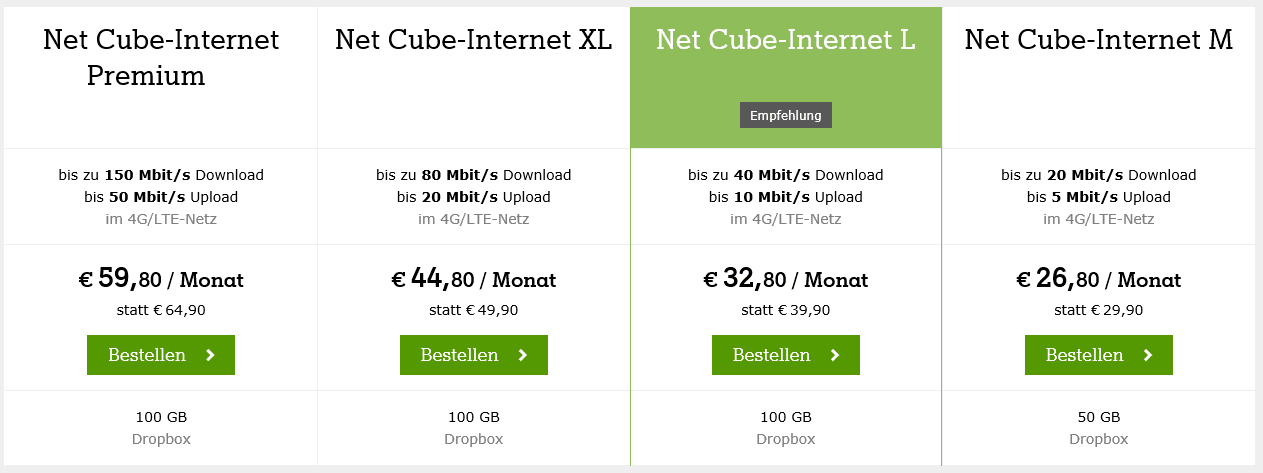This screenshot has height=473, width=1263.
Task: Select the Net Cube-Internet Premium heading
Action: 161,57
